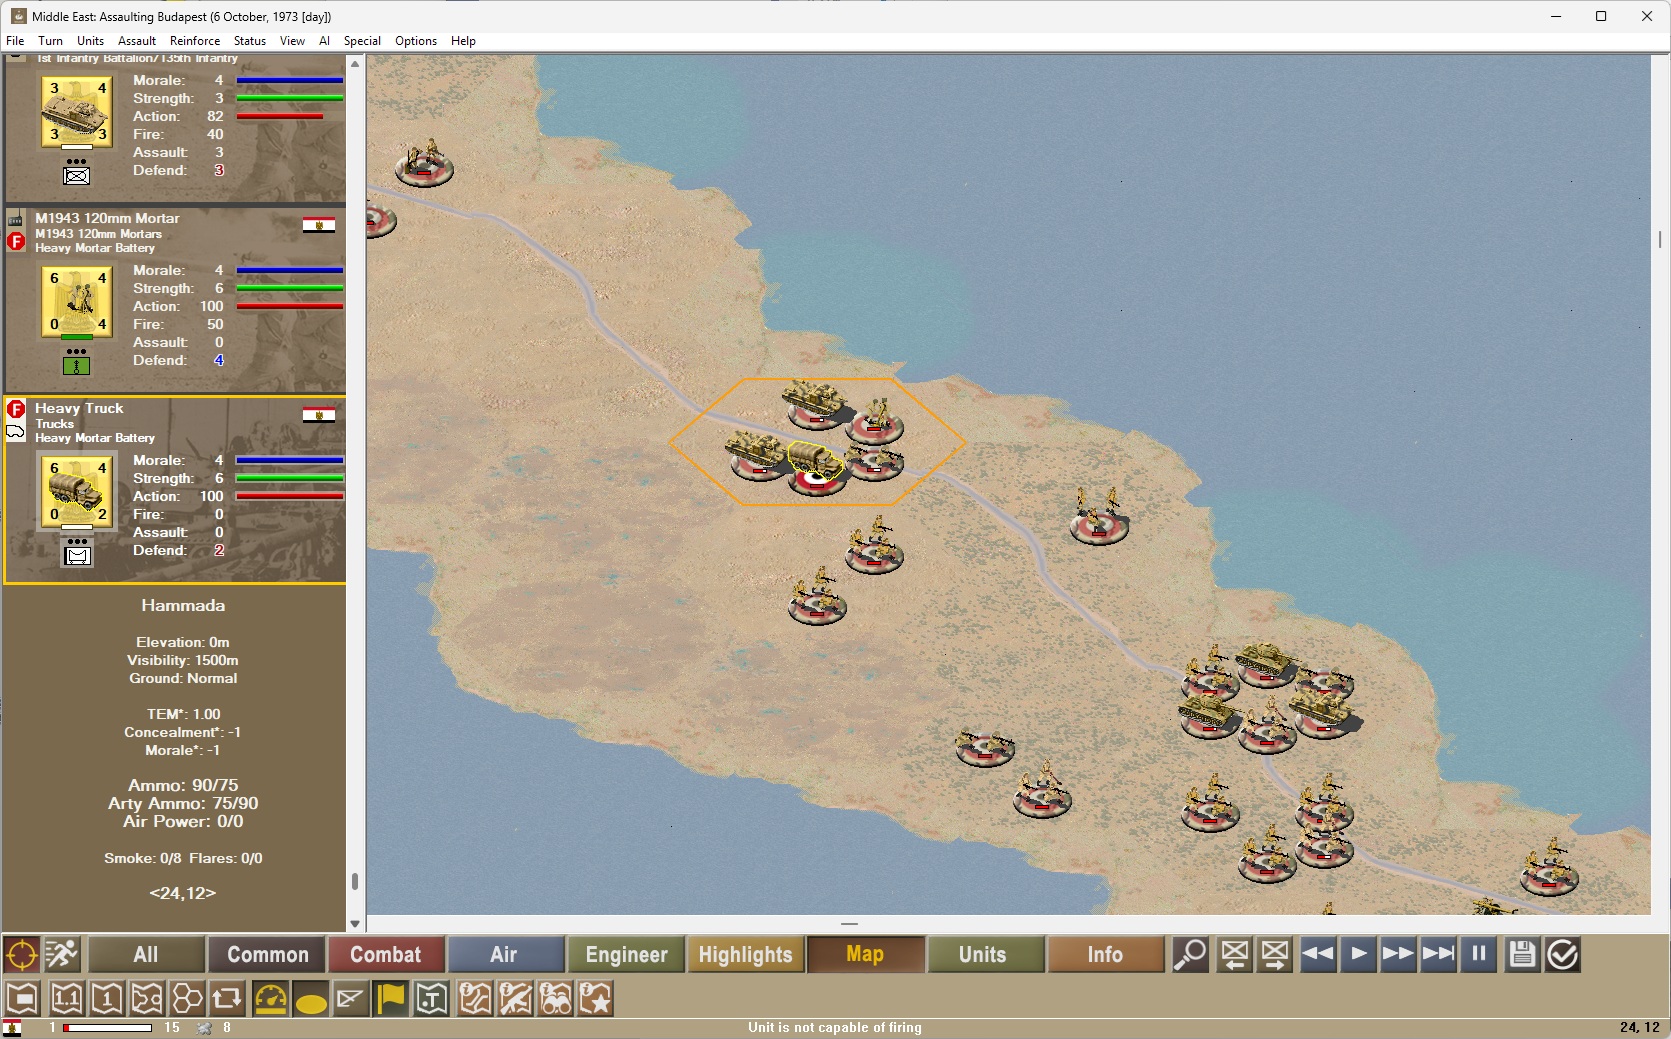Click the hexagon outlines map icon
Screen dimensions: 1671x1039
pyautogui.click(x=187, y=999)
